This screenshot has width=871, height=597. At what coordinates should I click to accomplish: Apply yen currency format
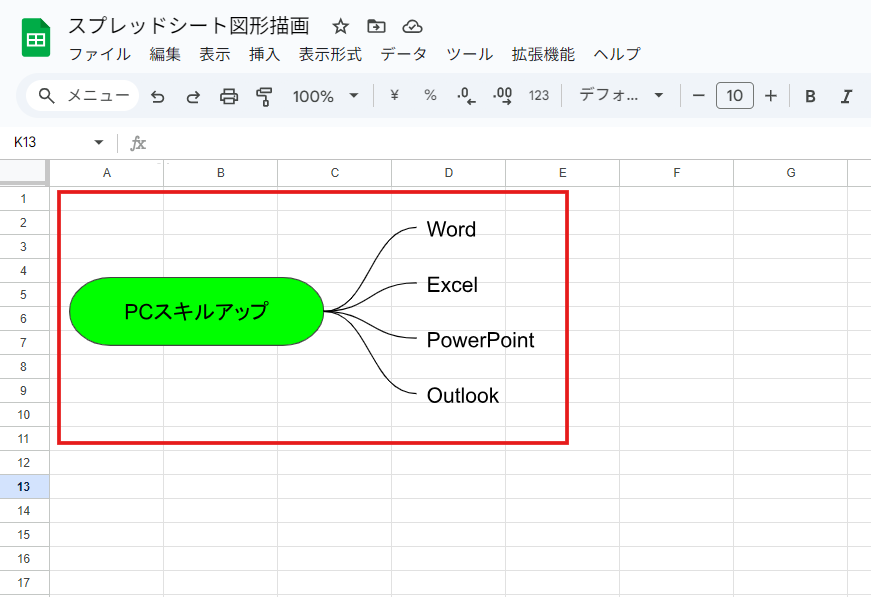point(394,96)
